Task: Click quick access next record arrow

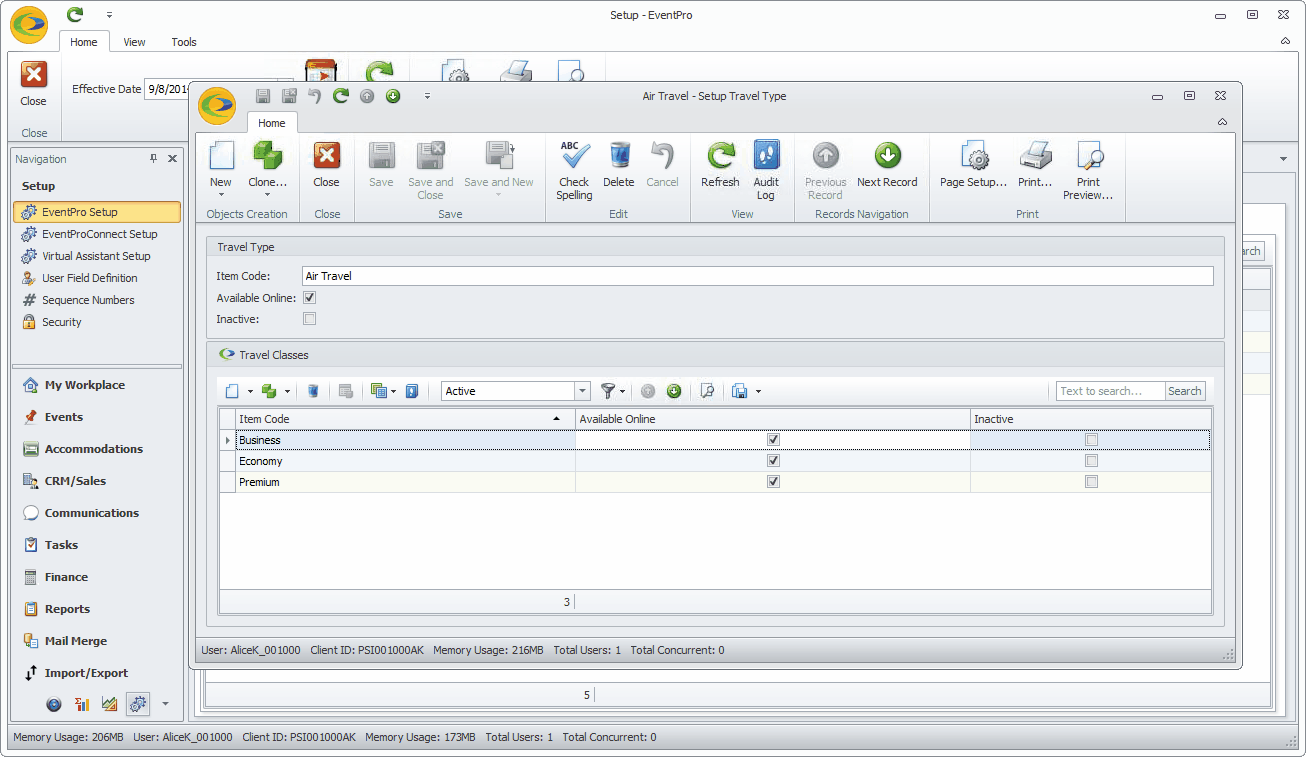Action: pos(393,96)
